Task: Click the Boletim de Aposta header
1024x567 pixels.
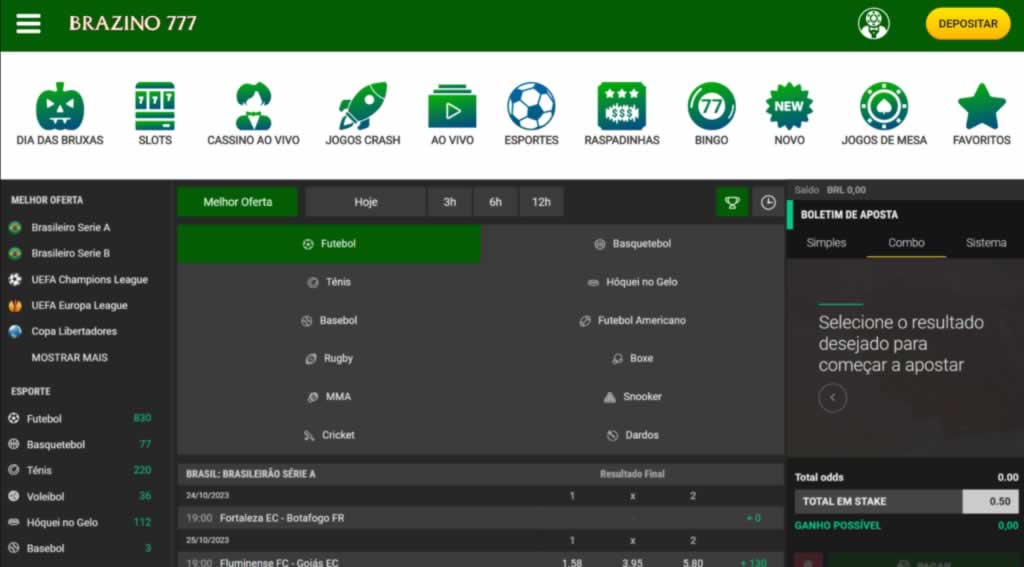Action: point(849,215)
